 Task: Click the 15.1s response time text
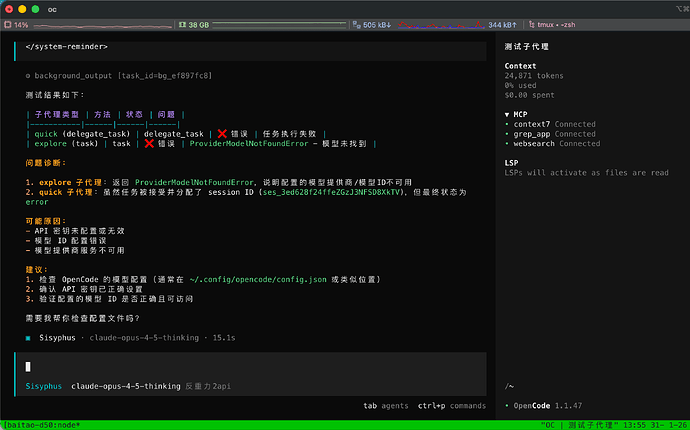(x=224, y=338)
